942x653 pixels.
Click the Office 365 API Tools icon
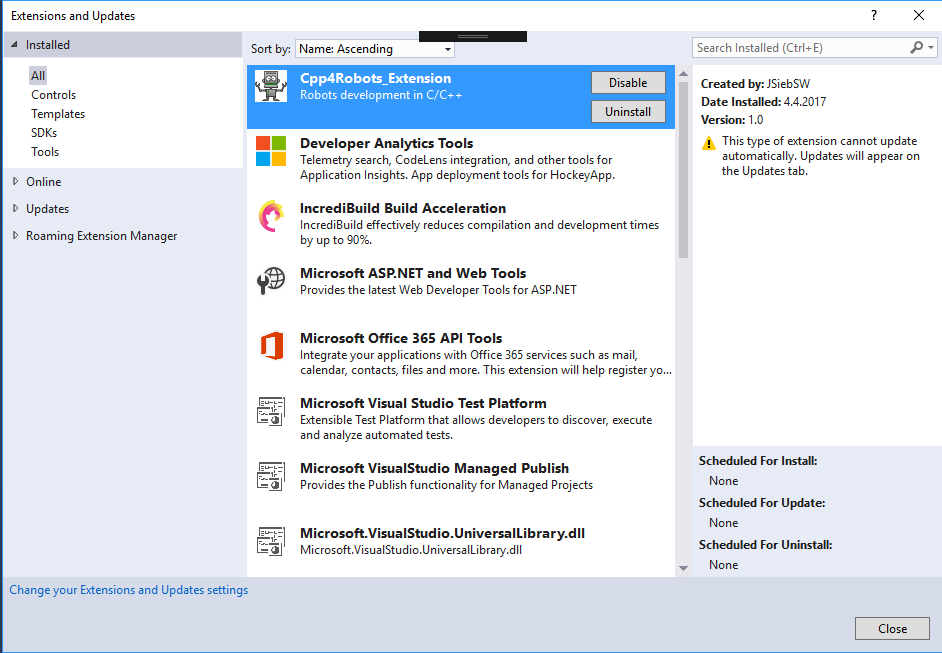272,345
